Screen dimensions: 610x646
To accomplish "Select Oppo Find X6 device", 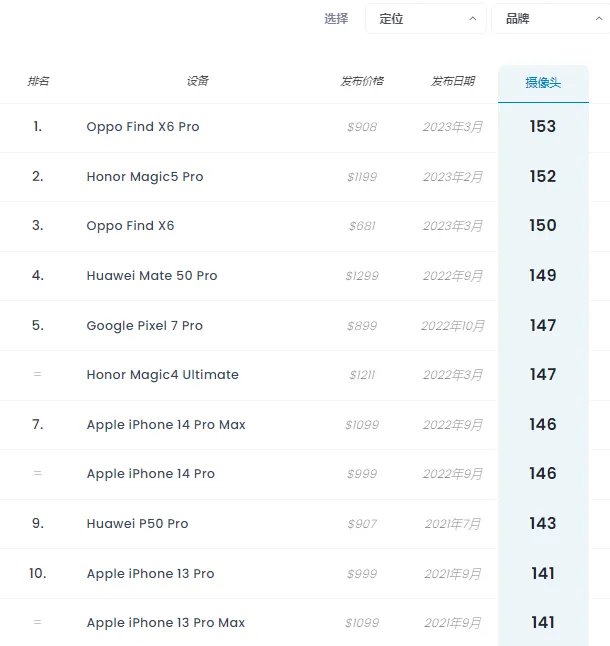I will (130, 226).
